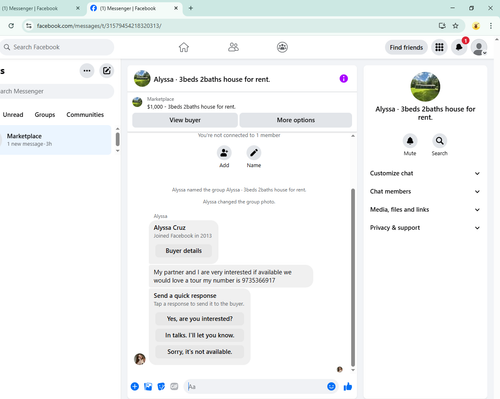Expand Customize chat section
The image size is (500, 399).
pyautogui.click(x=425, y=173)
